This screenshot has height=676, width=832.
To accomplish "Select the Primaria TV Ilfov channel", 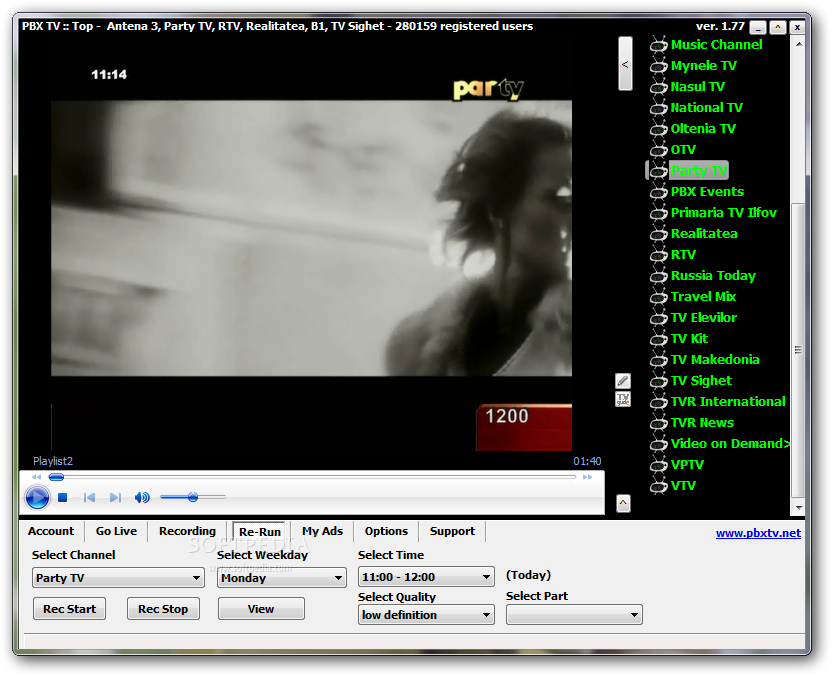I will (x=723, y=213).
